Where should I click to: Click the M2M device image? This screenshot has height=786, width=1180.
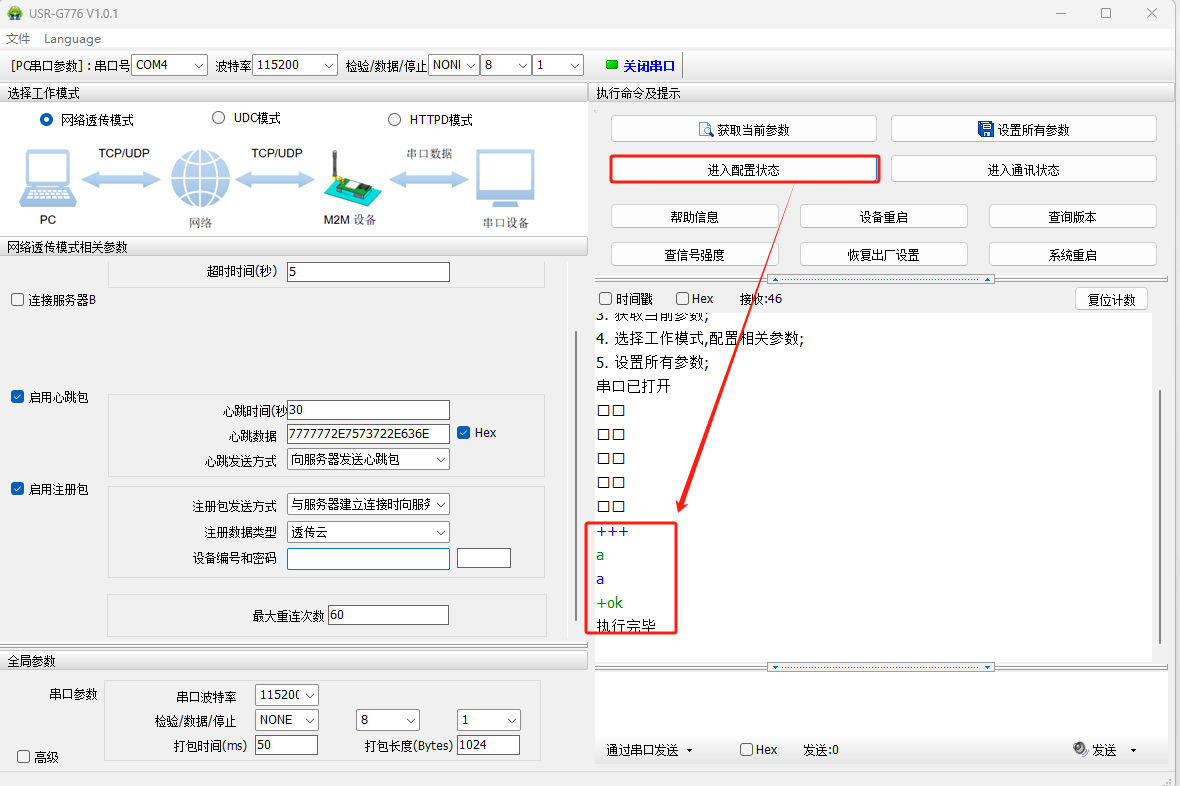[x=349, y=179]
